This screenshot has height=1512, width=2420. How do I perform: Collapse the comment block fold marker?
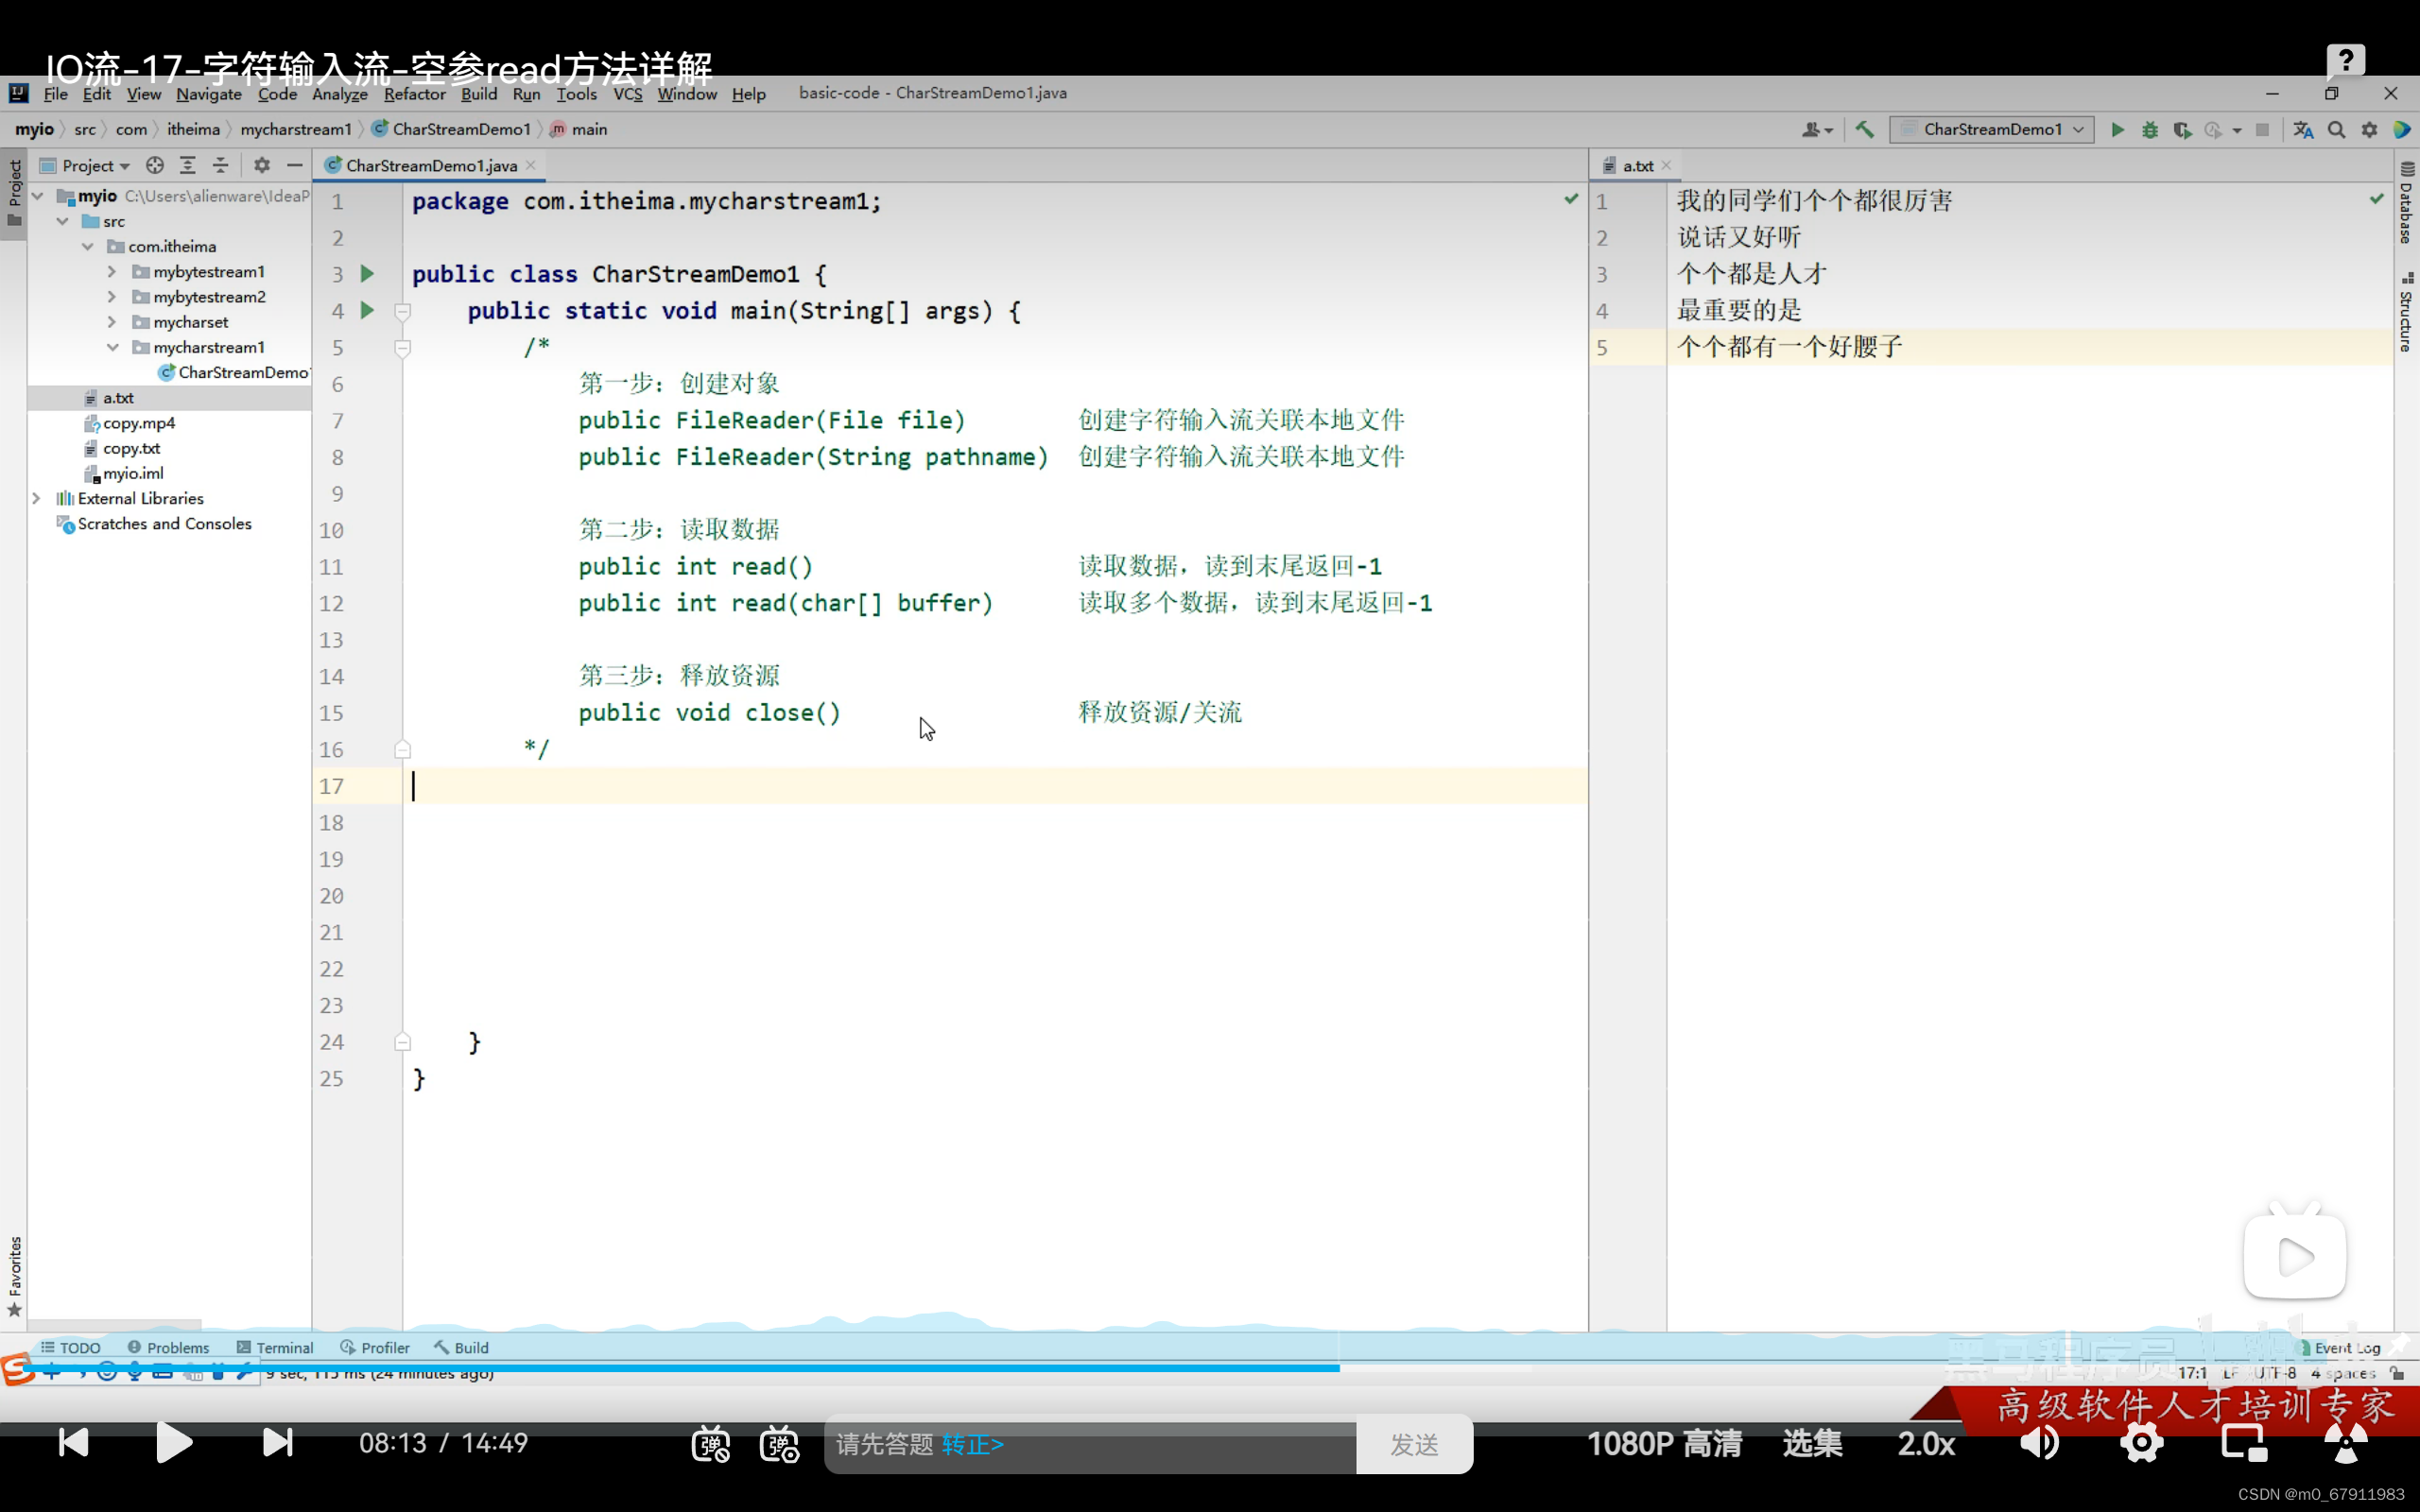click(402, 348)
